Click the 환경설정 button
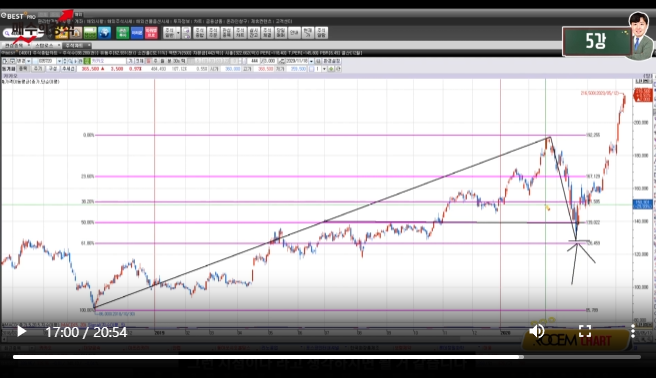This screenshot has height=378, width=656. coord(331,61)
